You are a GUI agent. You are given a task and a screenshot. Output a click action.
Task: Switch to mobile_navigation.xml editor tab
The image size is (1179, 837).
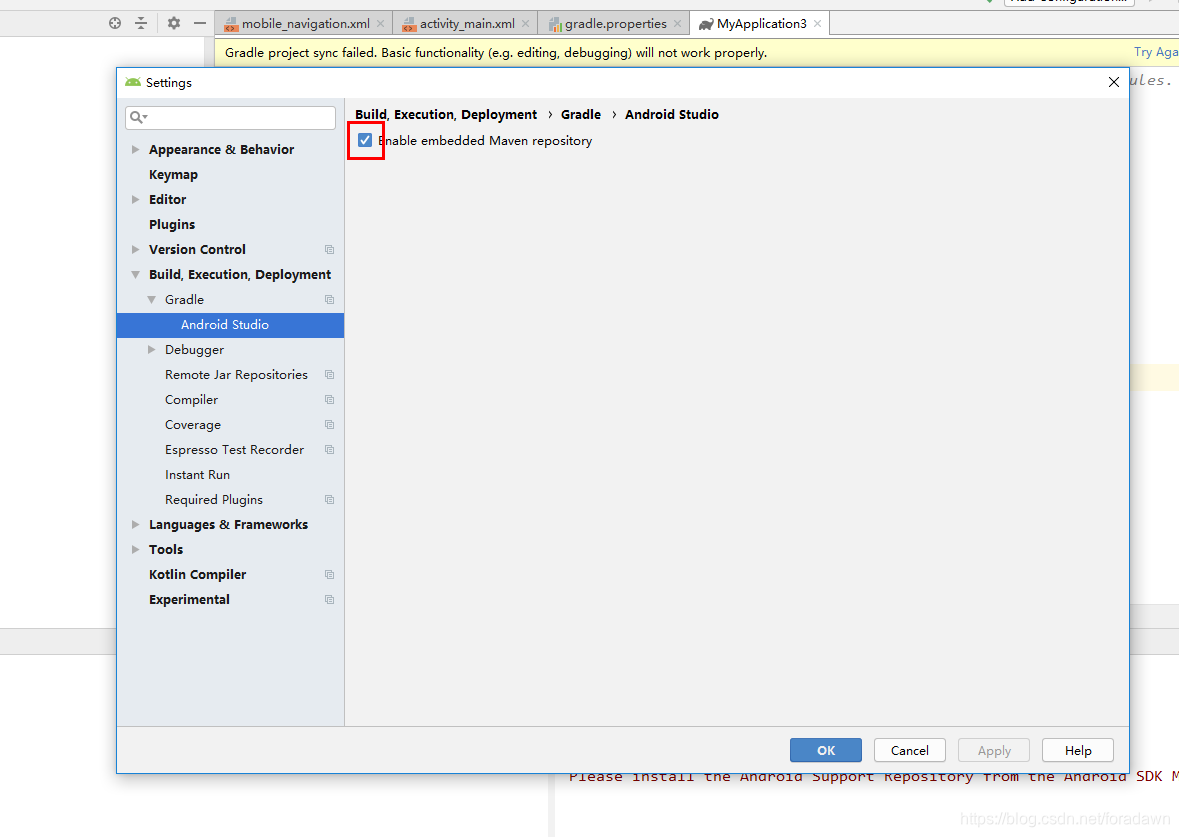click(305, 23)
